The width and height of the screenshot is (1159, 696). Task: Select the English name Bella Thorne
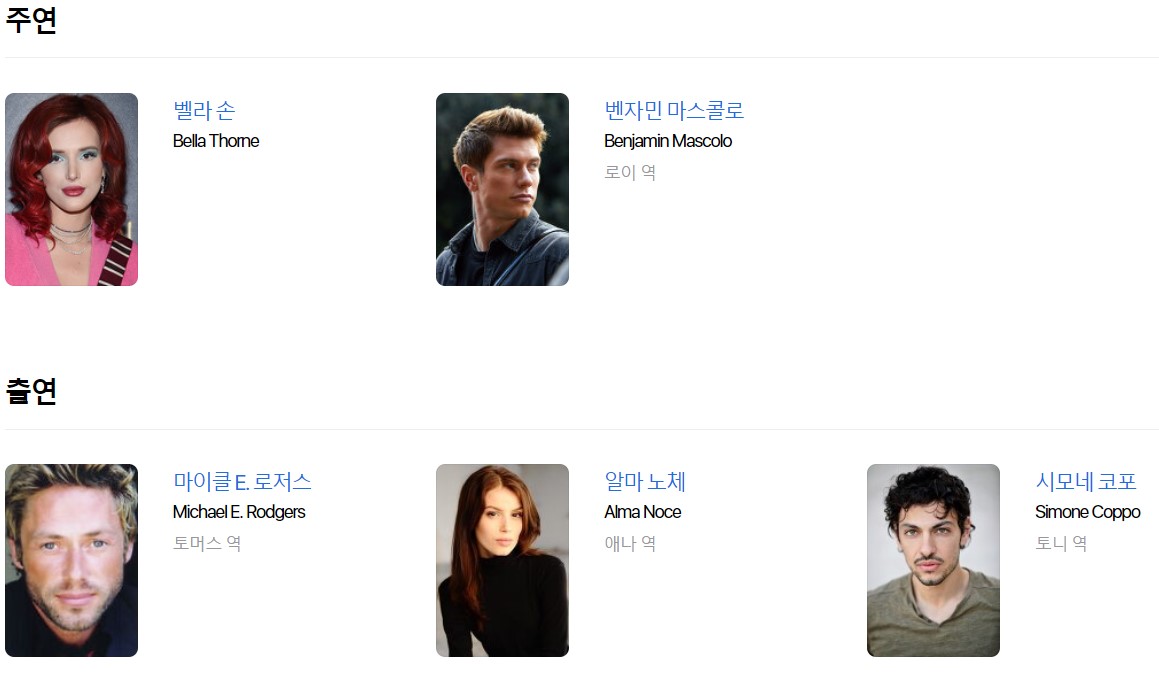[216, 141]
